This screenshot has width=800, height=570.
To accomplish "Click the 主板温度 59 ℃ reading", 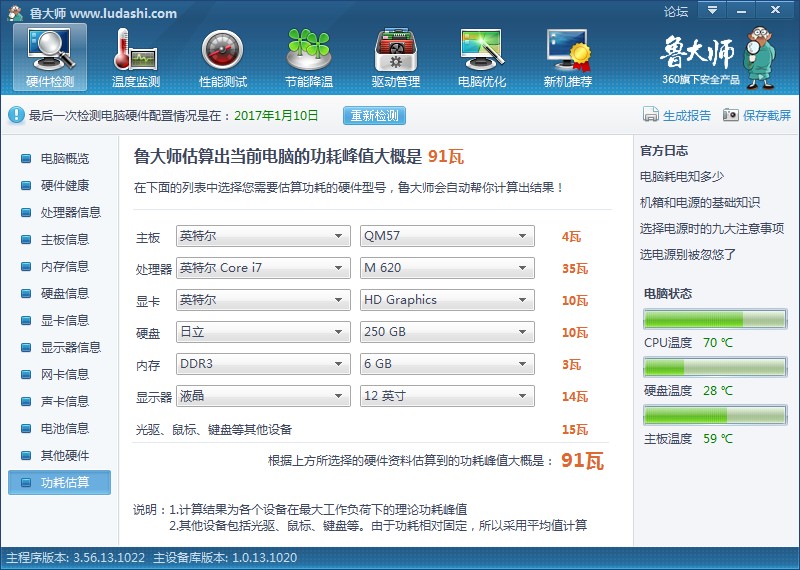I will (x=717, y=439).
